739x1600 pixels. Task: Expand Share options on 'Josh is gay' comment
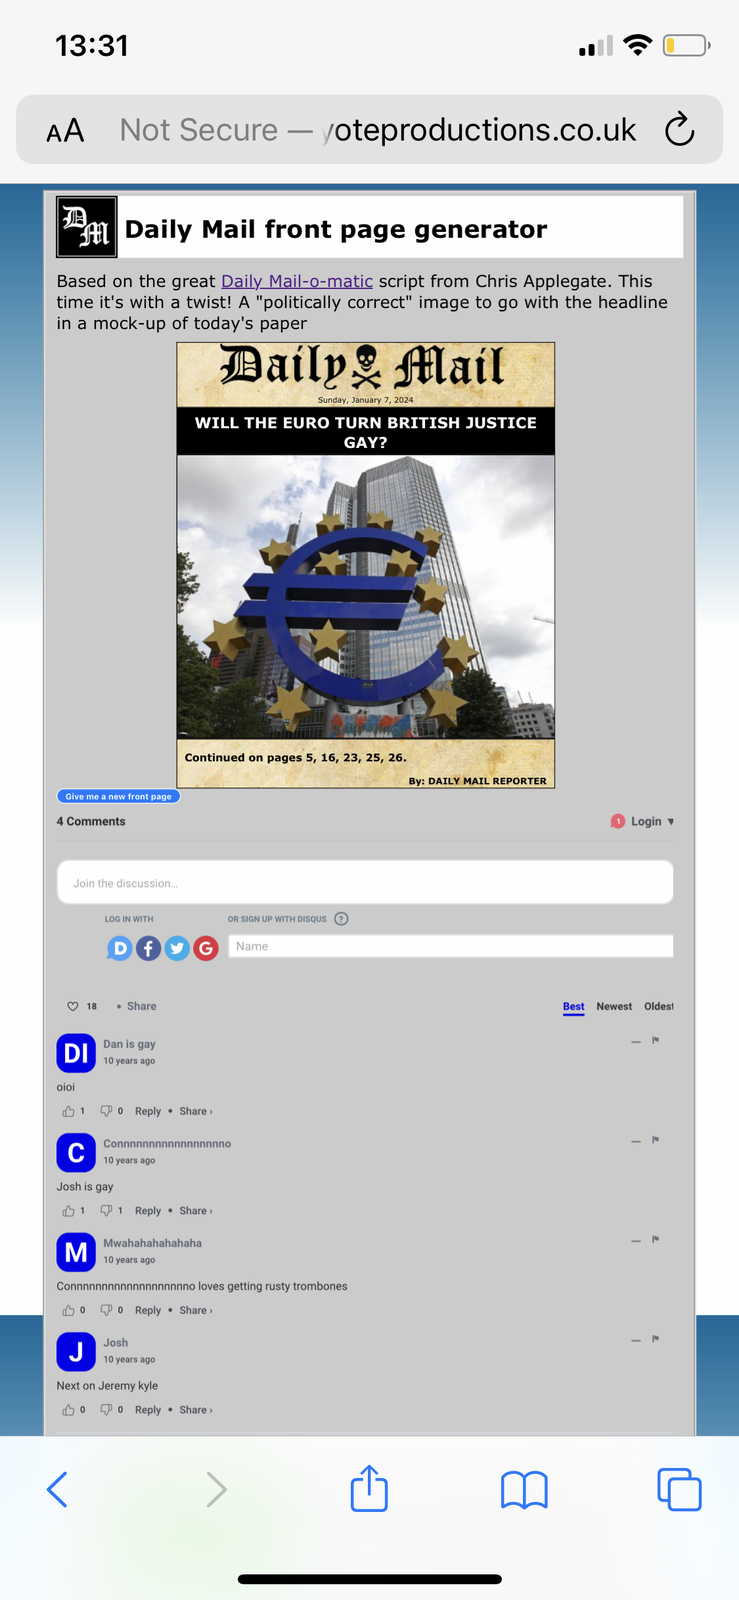(195, 1211)
